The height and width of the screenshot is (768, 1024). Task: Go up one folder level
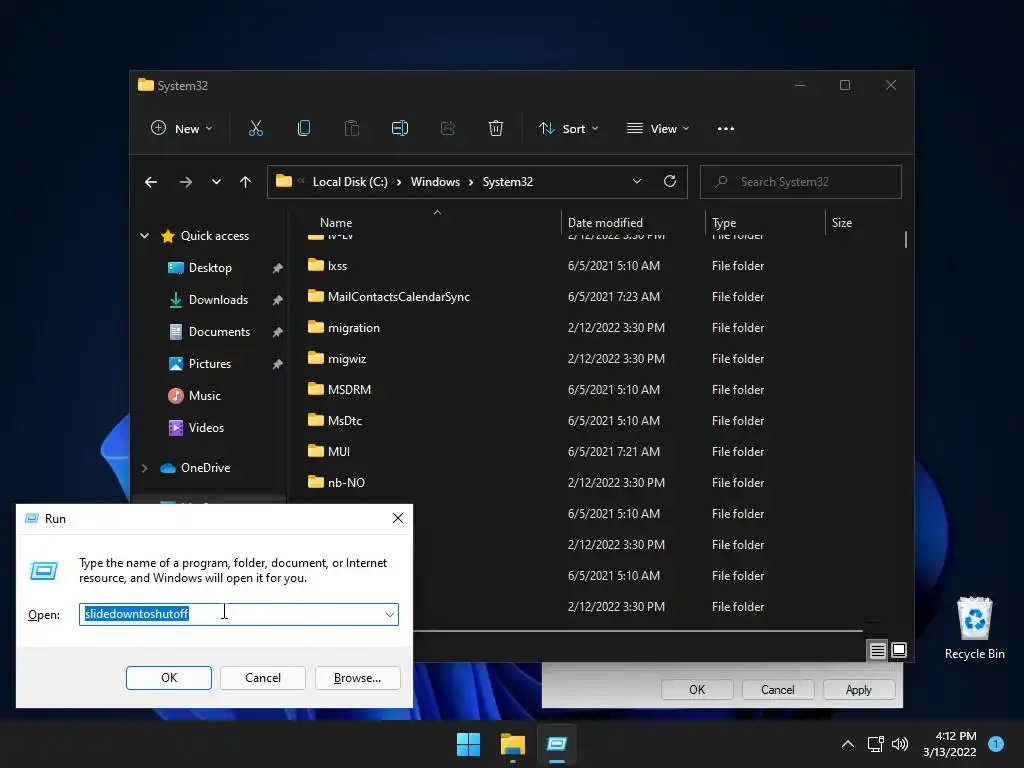246,182
